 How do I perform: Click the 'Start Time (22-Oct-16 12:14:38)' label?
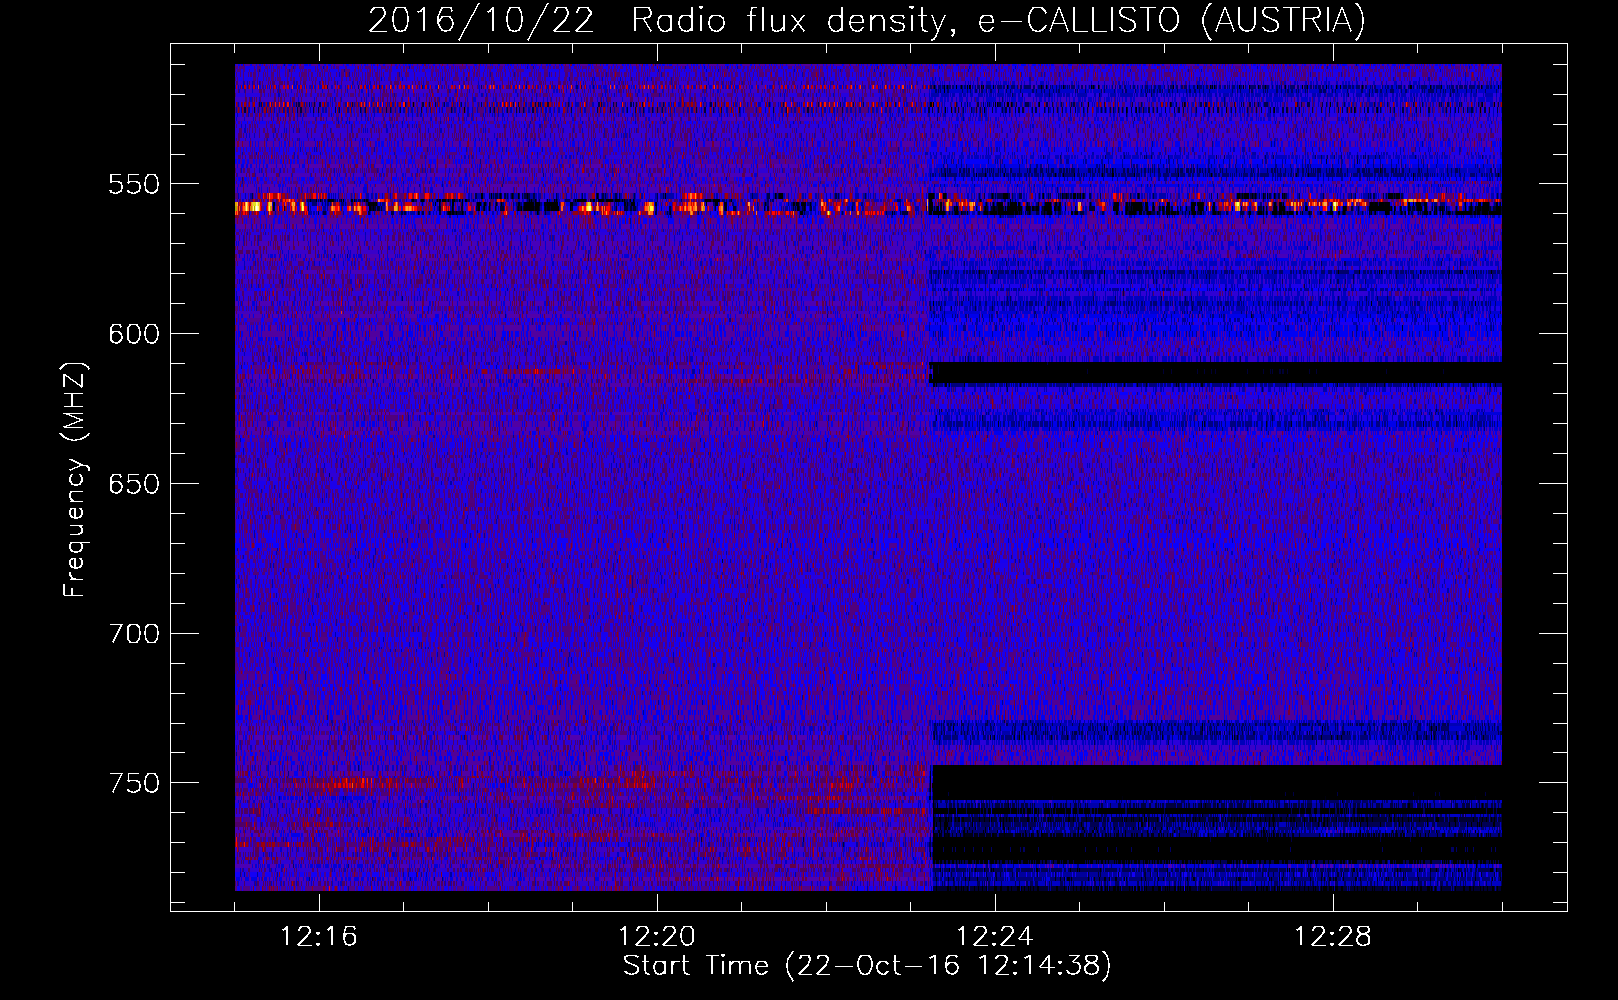[867, 966]
